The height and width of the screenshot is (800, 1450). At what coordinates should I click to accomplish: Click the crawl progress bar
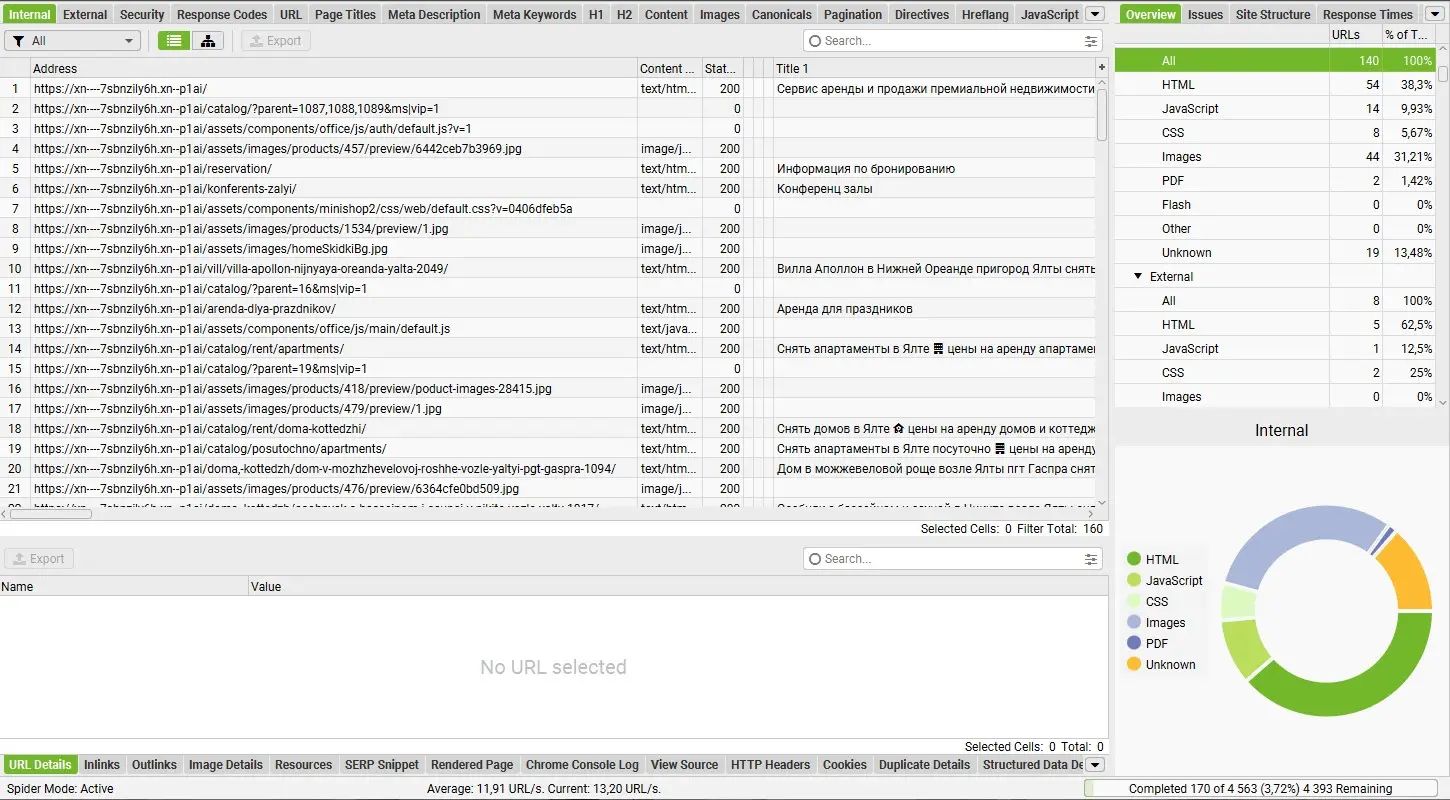(1265, 789)
